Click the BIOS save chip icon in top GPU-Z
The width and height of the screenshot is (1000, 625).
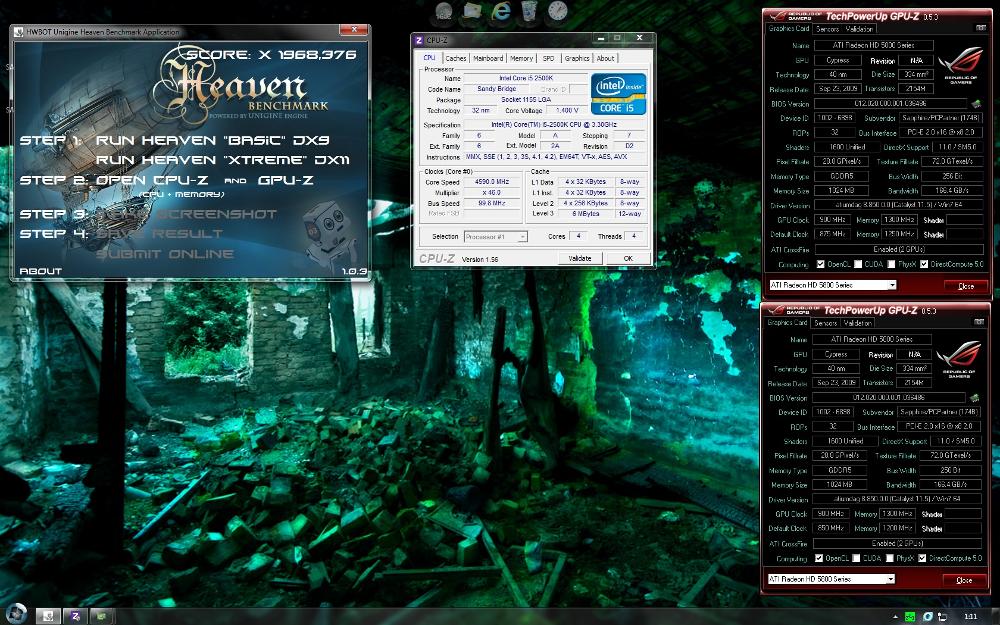975,103
